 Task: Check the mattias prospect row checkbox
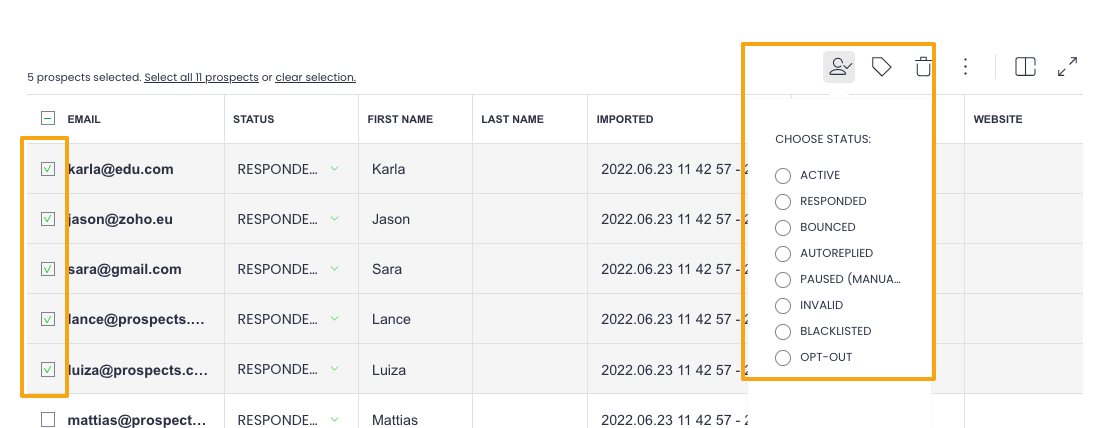48,420
